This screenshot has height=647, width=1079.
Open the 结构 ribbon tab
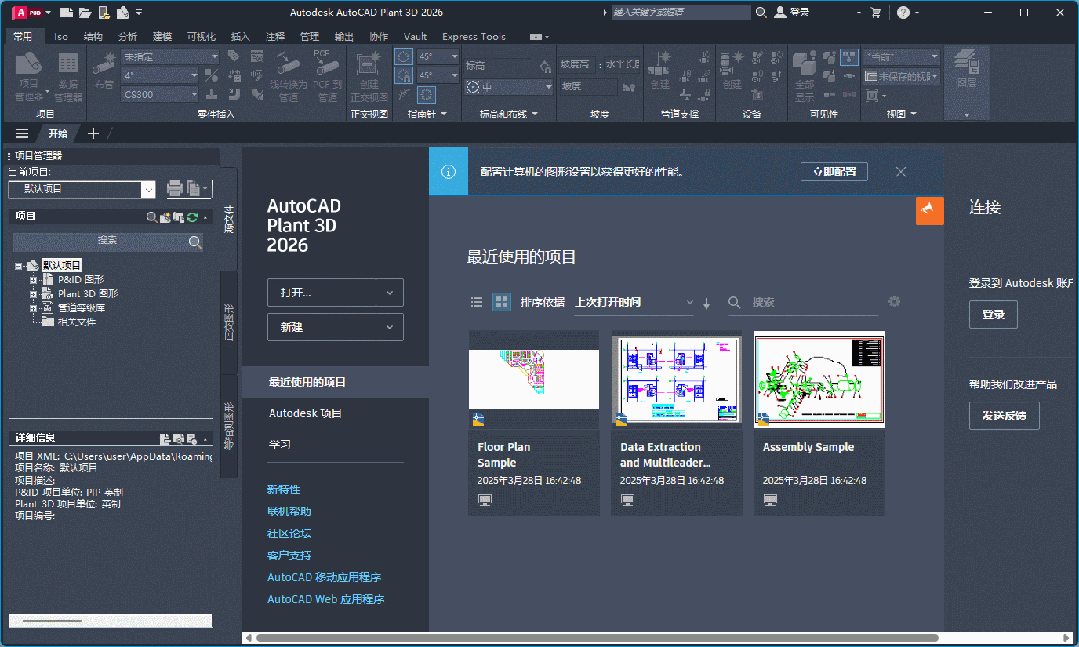pyautogui.click(x=93, y=36)
